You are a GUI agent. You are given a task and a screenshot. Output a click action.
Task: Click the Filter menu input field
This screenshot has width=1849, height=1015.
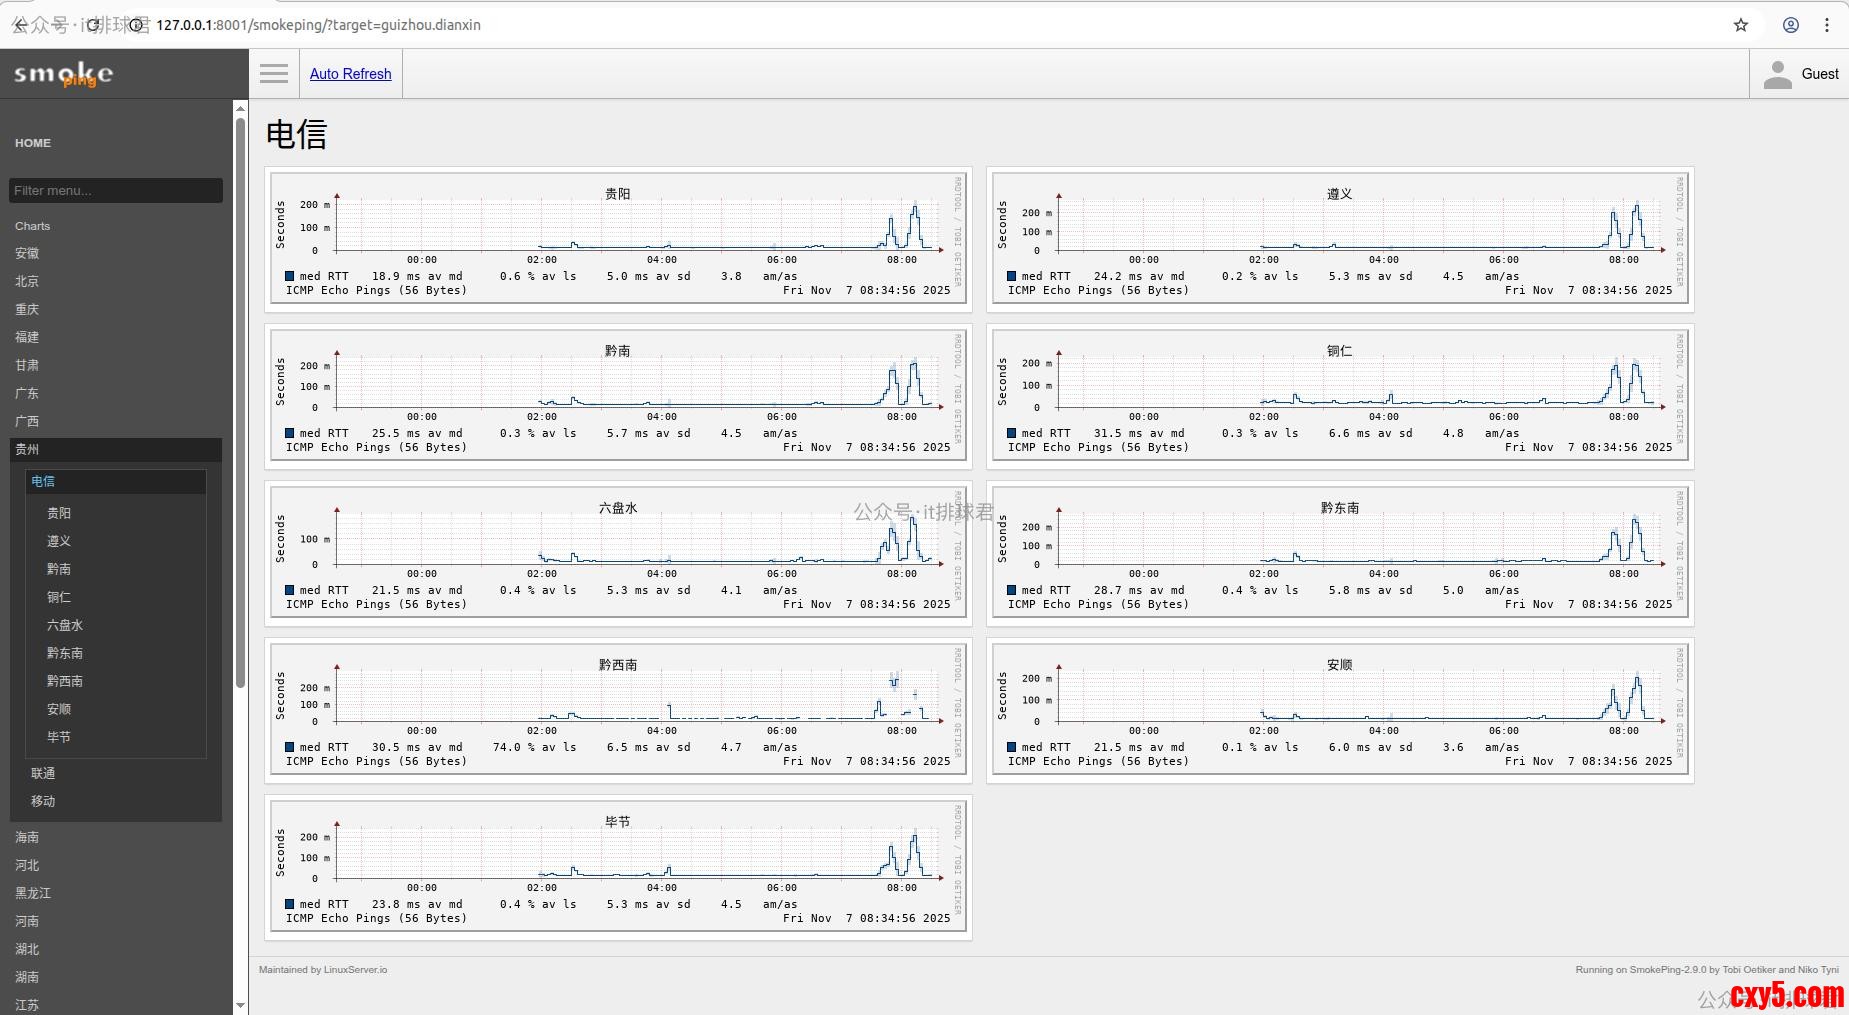click(115, 191)
